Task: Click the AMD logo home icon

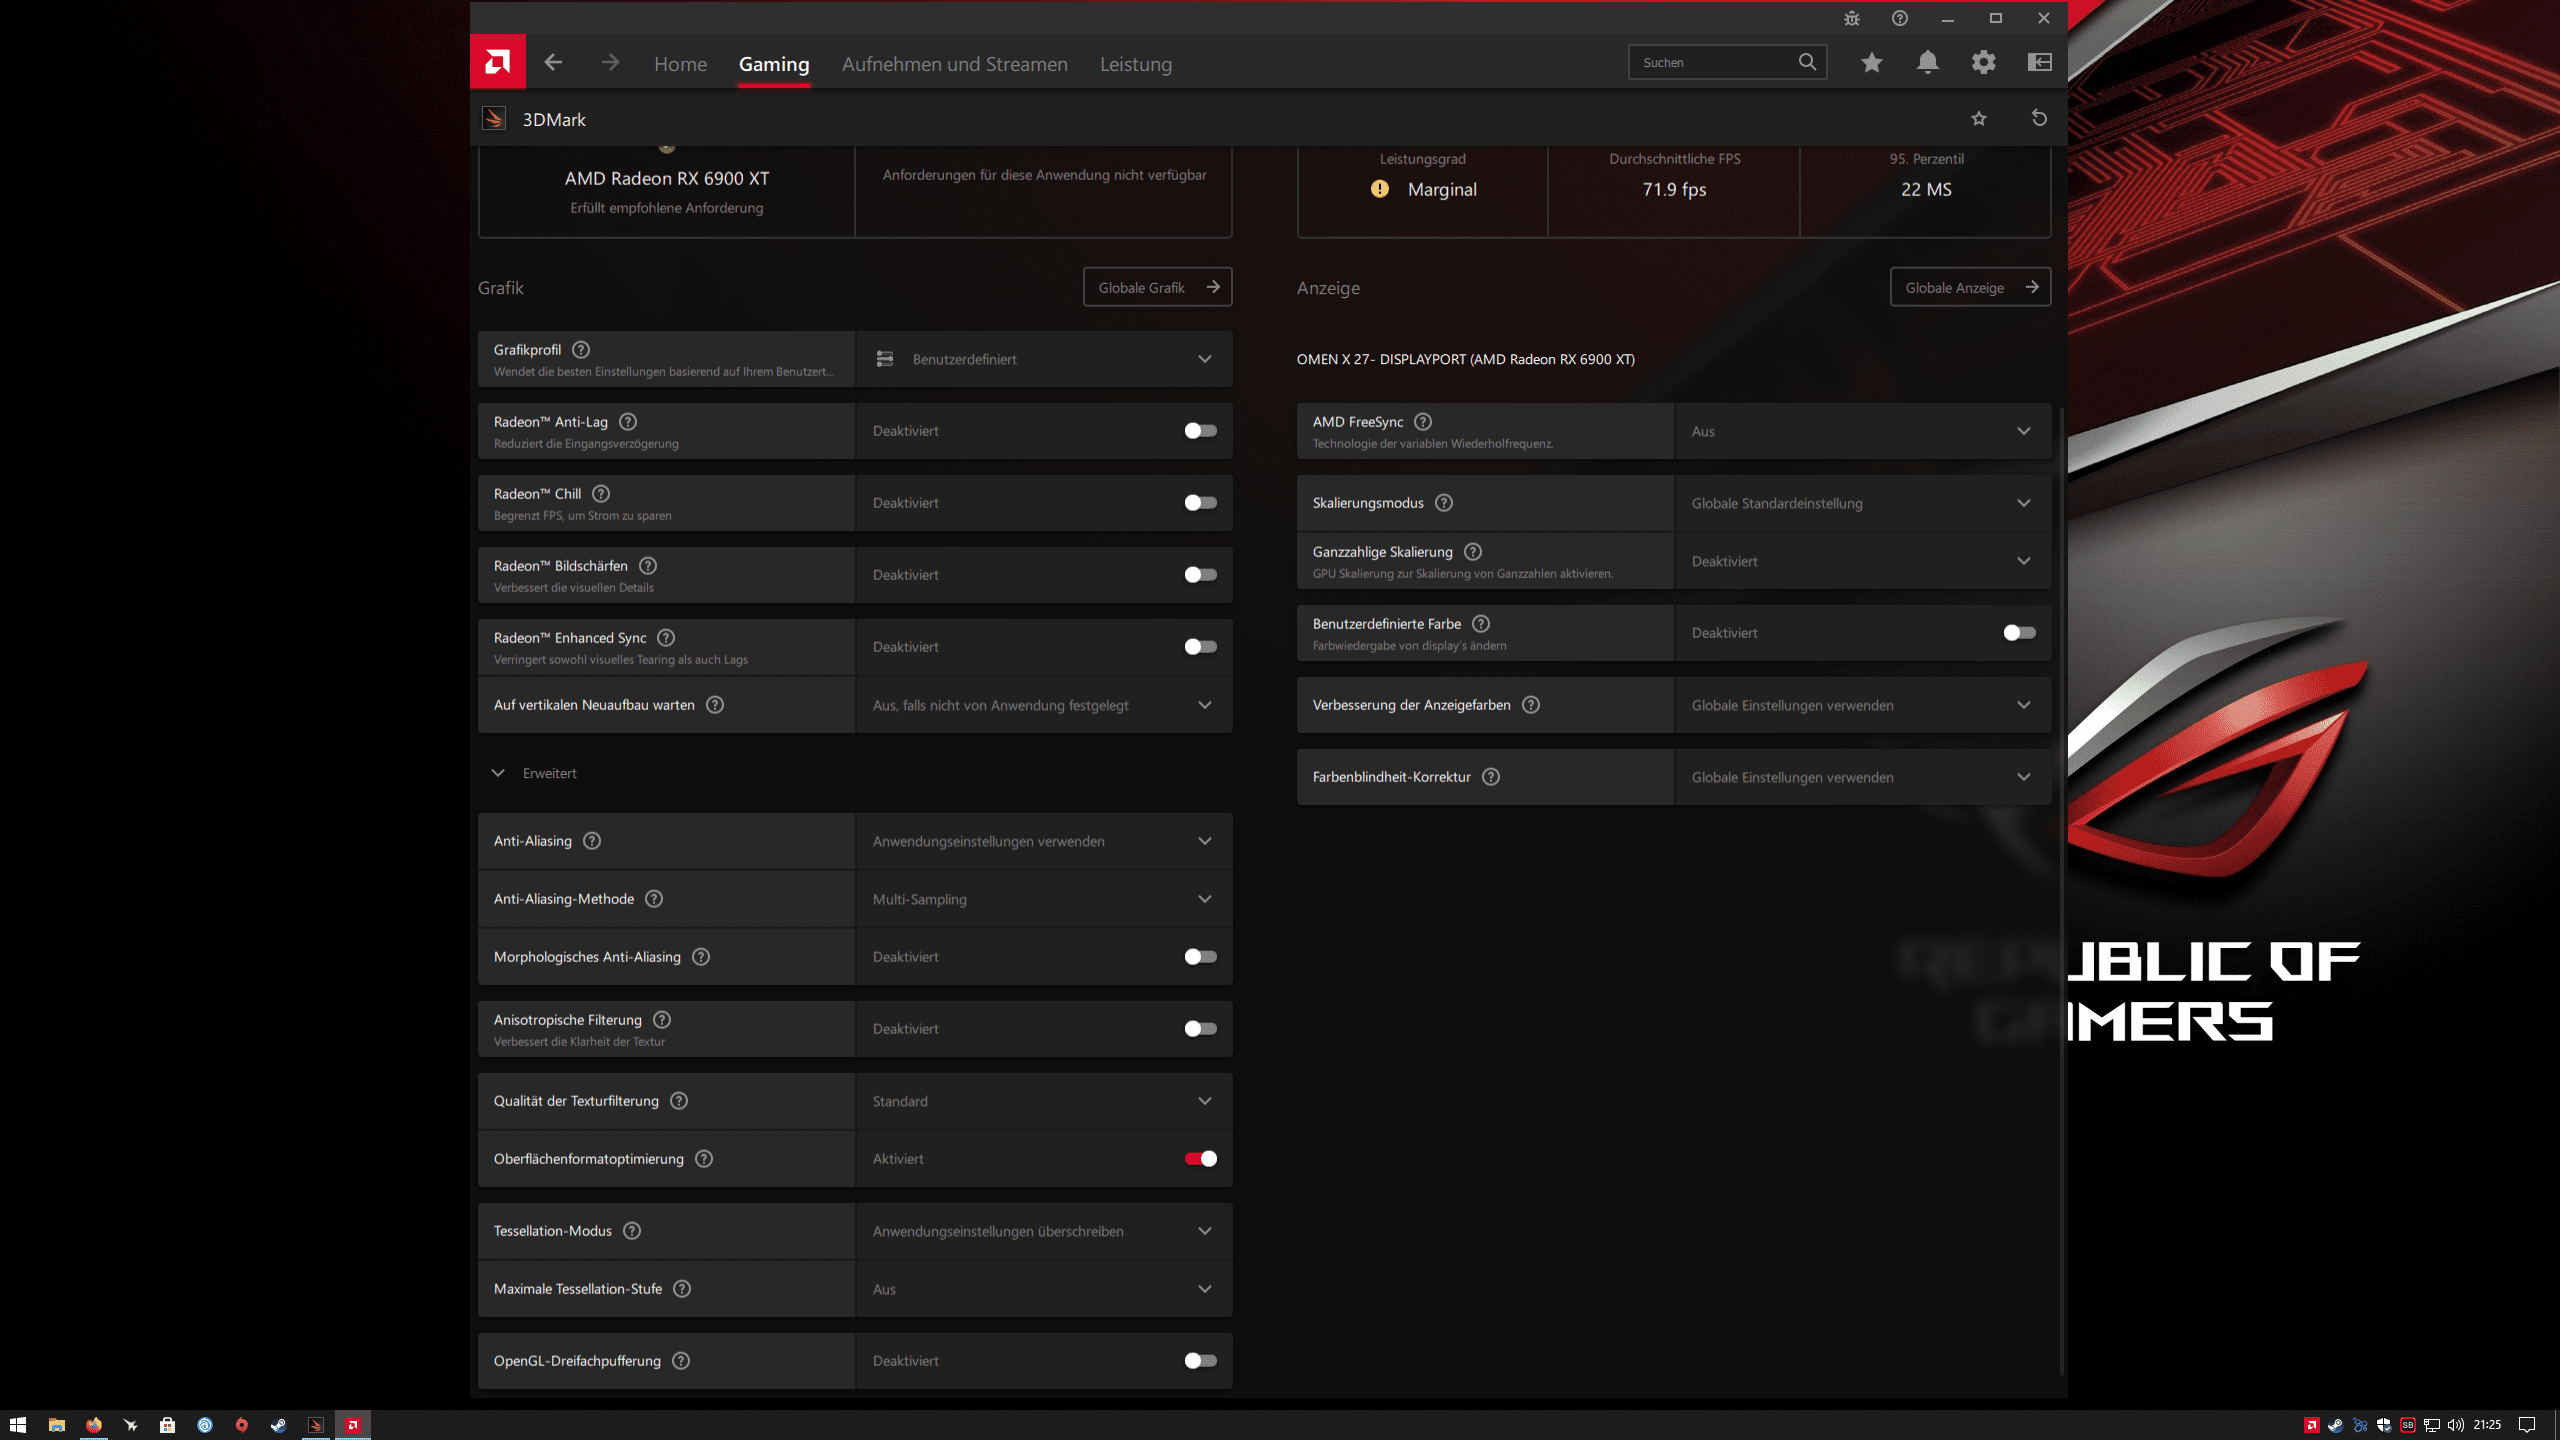Action: tap(498, 62)
